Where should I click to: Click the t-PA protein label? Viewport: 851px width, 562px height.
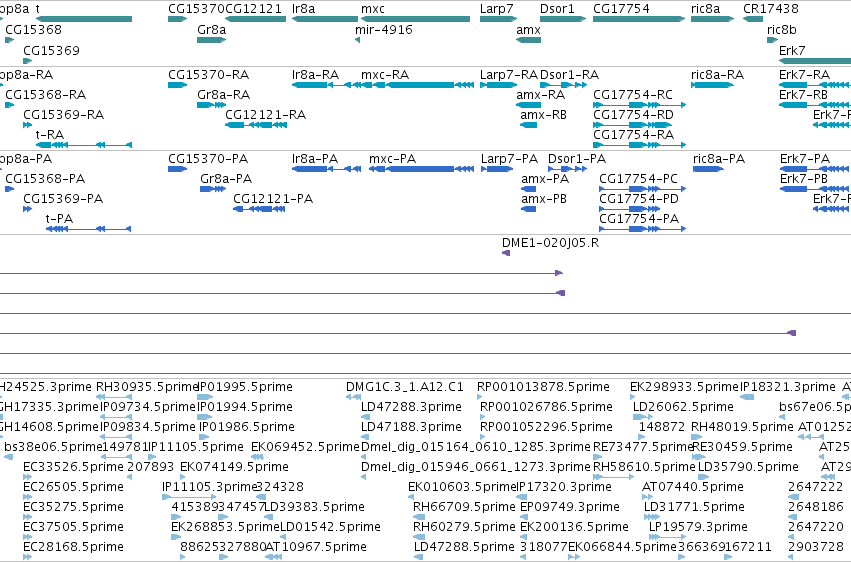pyautogui.click(x=59, y=219)
